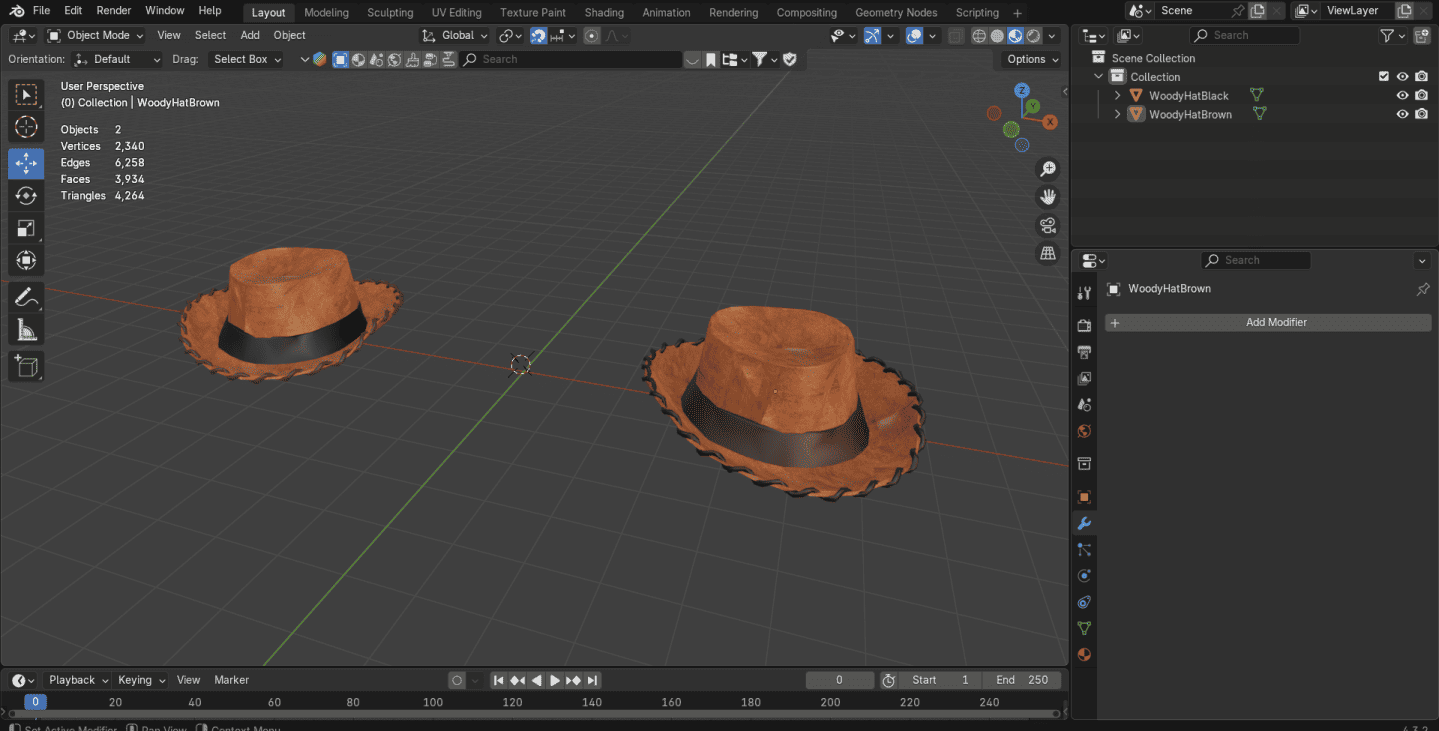The image size is (1439, 731).
Task: Click the viewport zoom magnifier icon
Action: 1048,169
